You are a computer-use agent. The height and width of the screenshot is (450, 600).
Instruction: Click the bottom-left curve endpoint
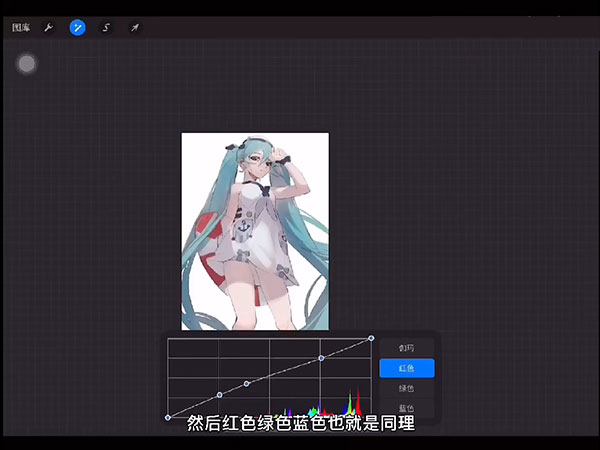[167, 417]
